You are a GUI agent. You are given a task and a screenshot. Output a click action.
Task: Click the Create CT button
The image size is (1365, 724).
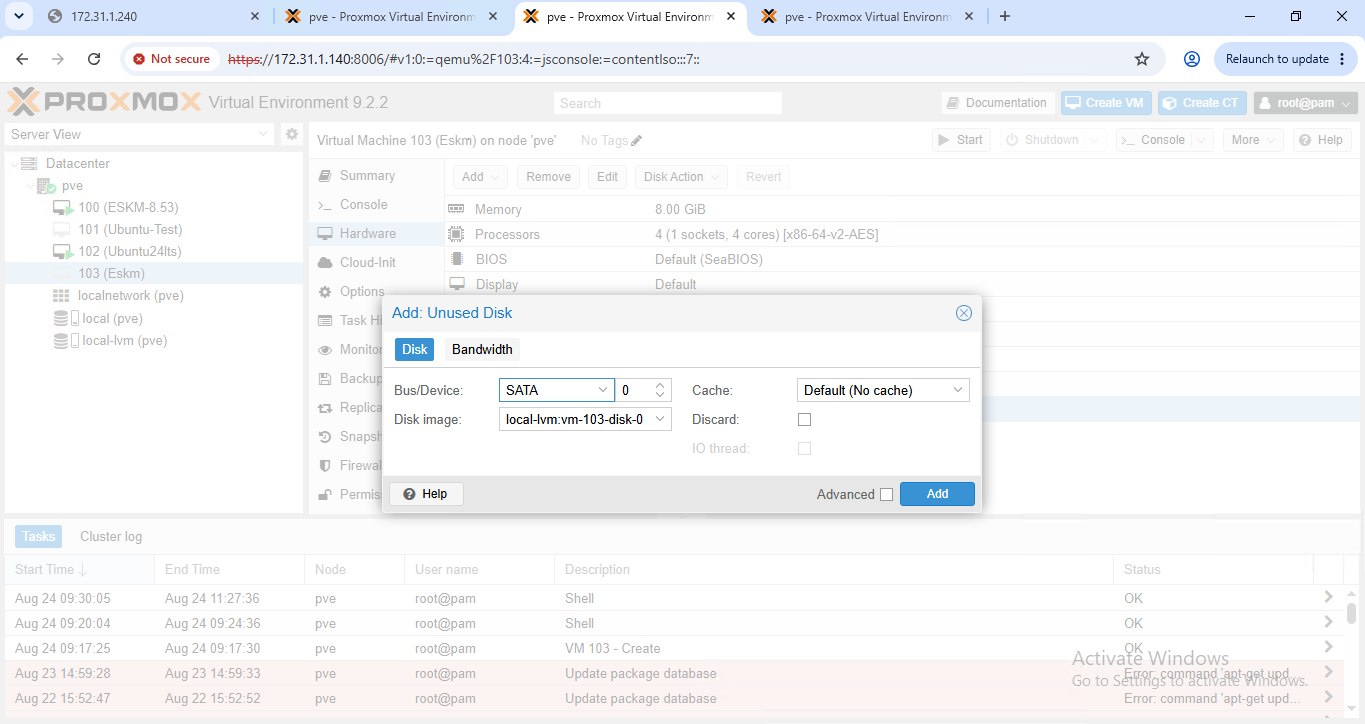(x=1202, y=103)
